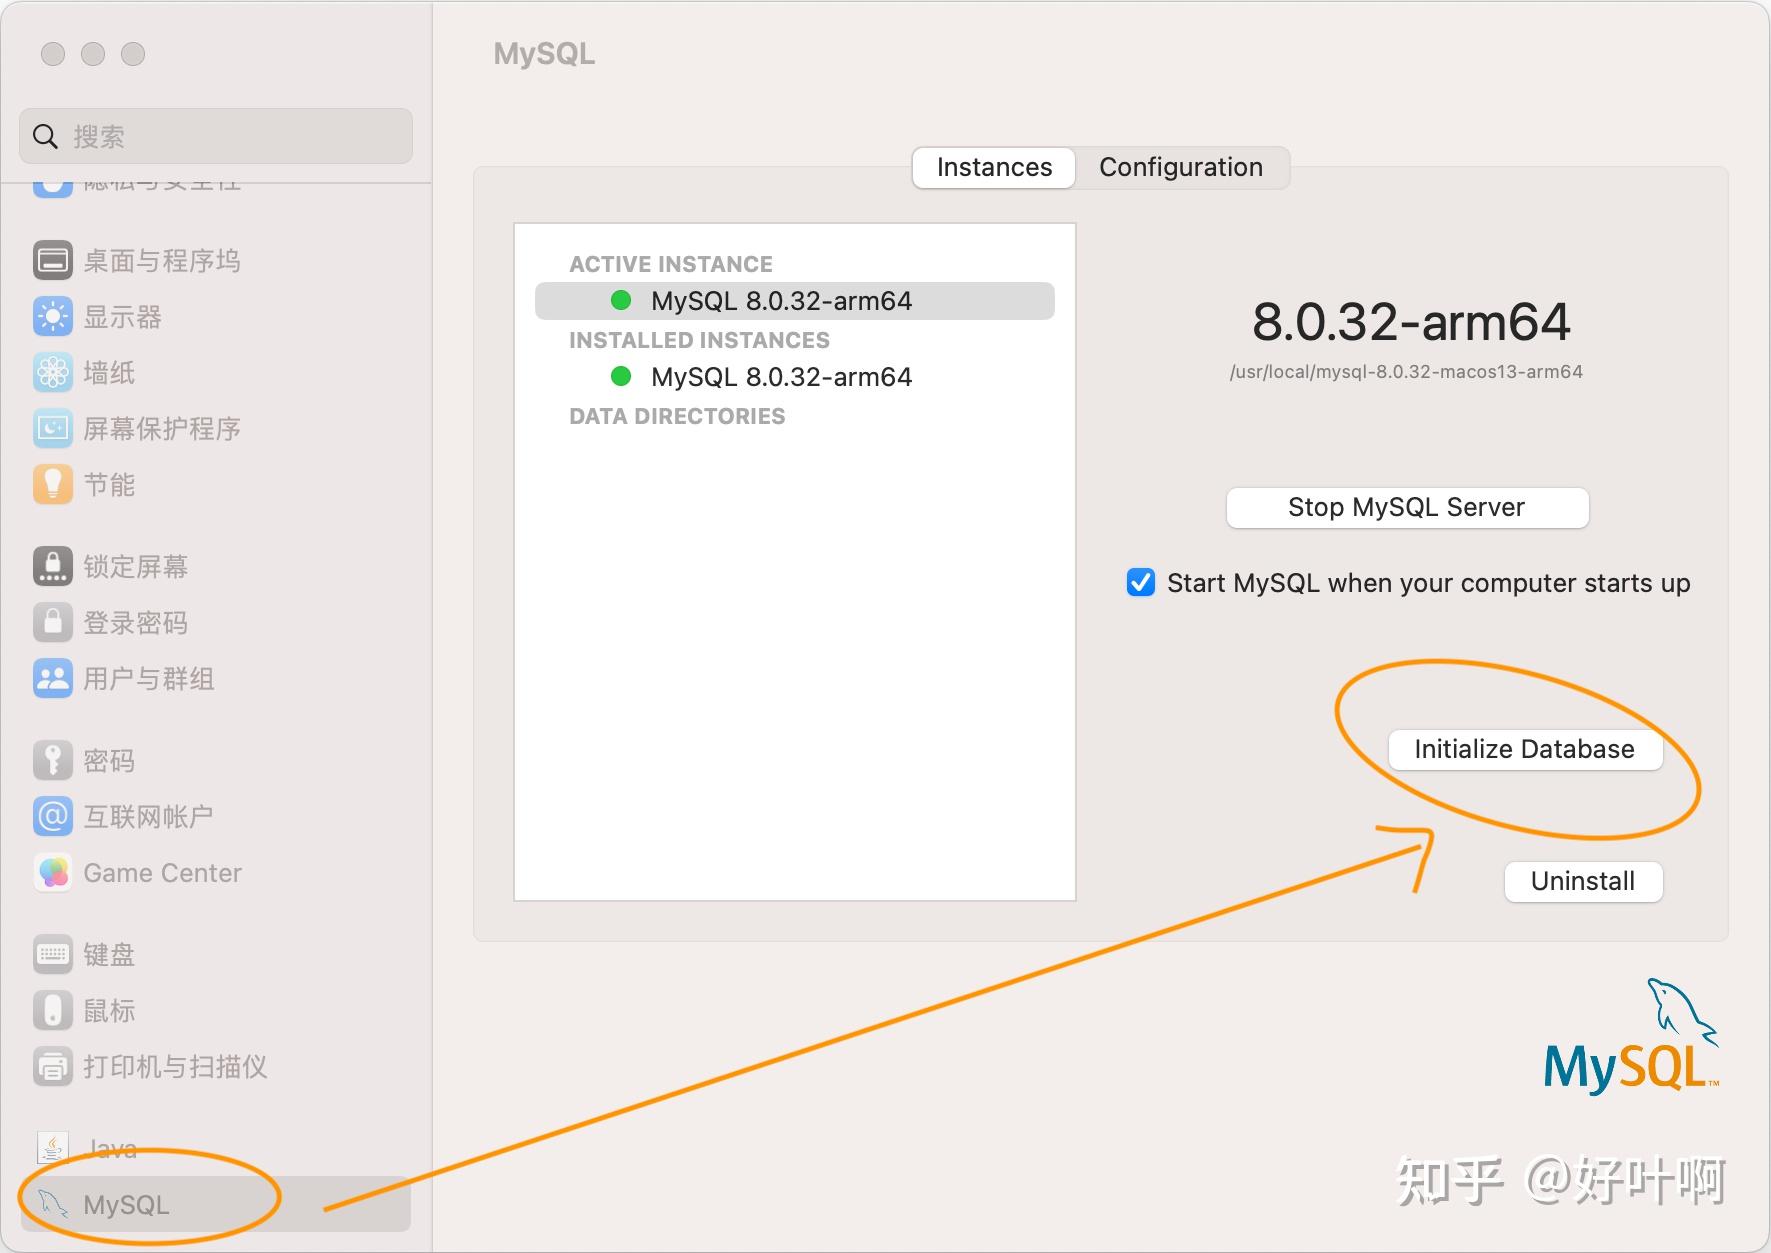The width and height of the screenshot is (1771, 1253).
Task: Open 打印机与扫描仪 settings
Action: (175, 1067)
